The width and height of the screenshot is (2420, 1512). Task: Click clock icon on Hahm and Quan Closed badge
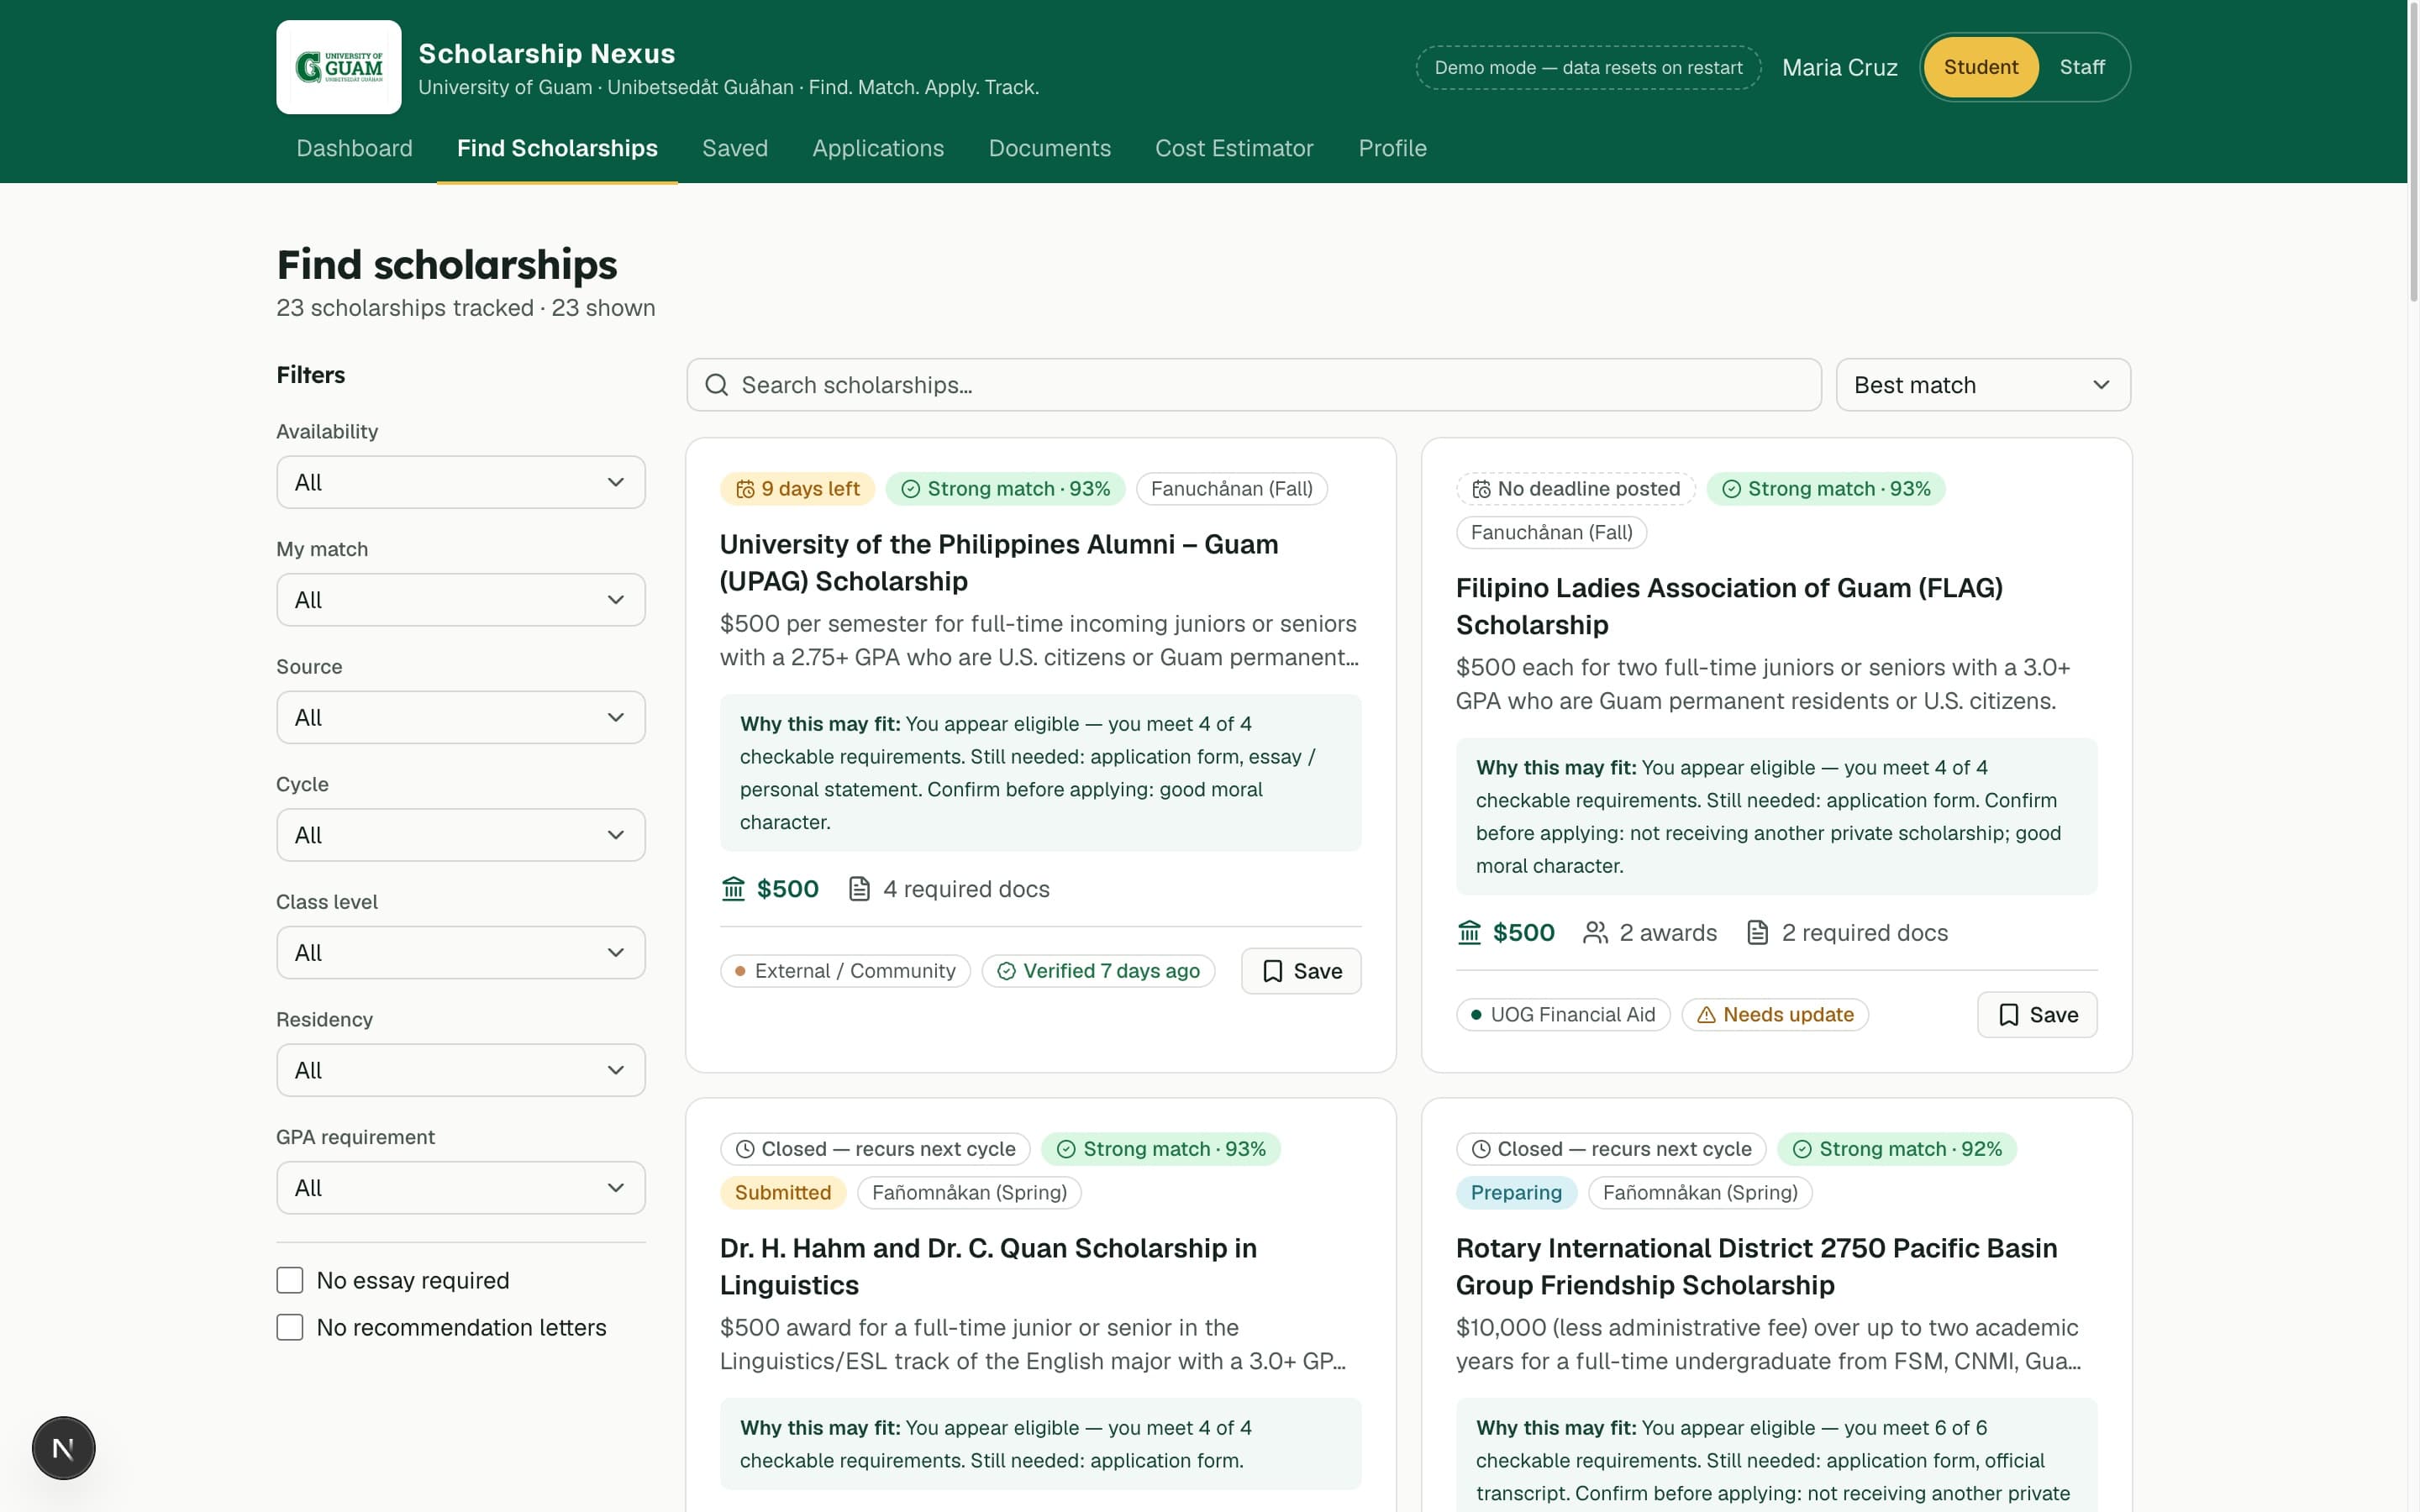pyautogui.click(x=745, y=1149)
